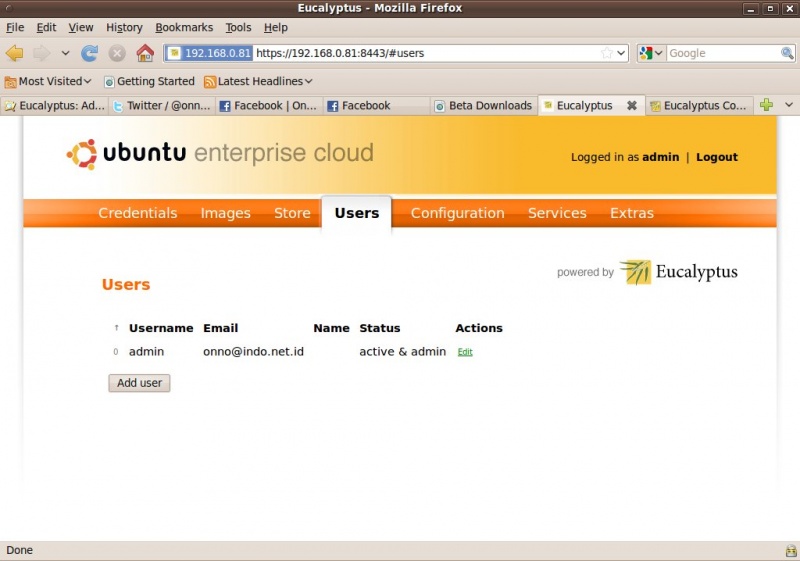The height and width of the screenshot is (561, 800).
Task: Reload the current page
Action: tap(90, 53)
